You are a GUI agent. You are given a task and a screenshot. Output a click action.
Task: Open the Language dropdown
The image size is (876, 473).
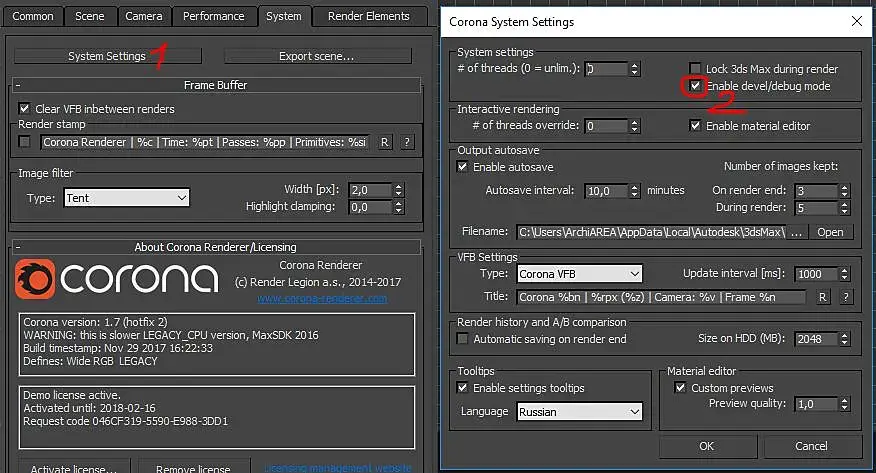[579, 412]
